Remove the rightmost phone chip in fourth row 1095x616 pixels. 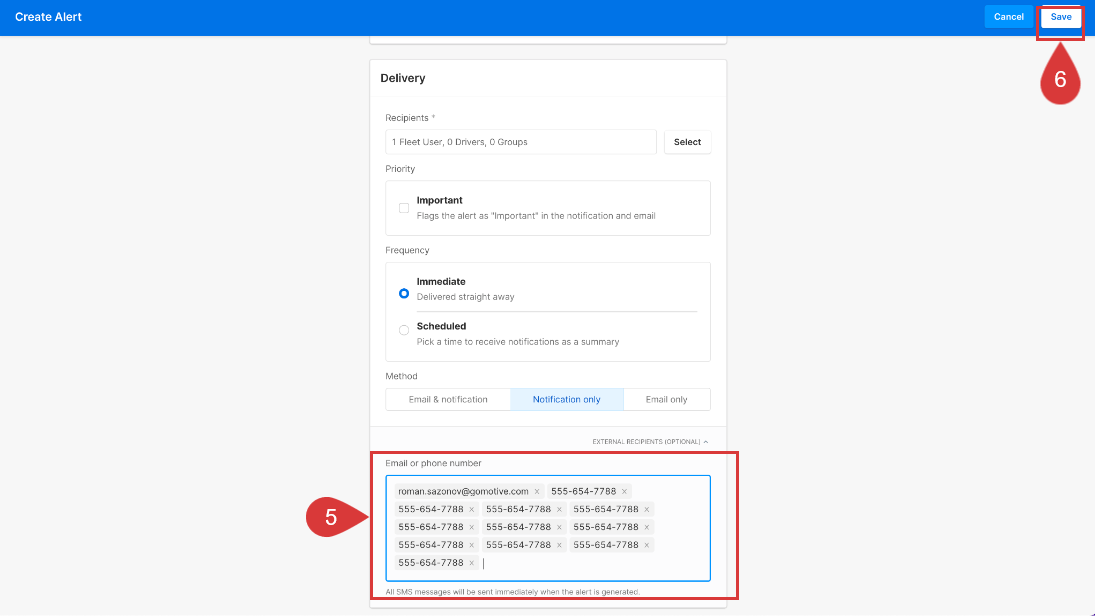[x=647, y=545]
